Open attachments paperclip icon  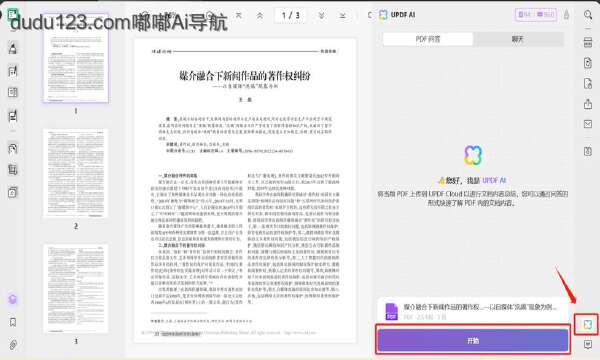point(13,345)
